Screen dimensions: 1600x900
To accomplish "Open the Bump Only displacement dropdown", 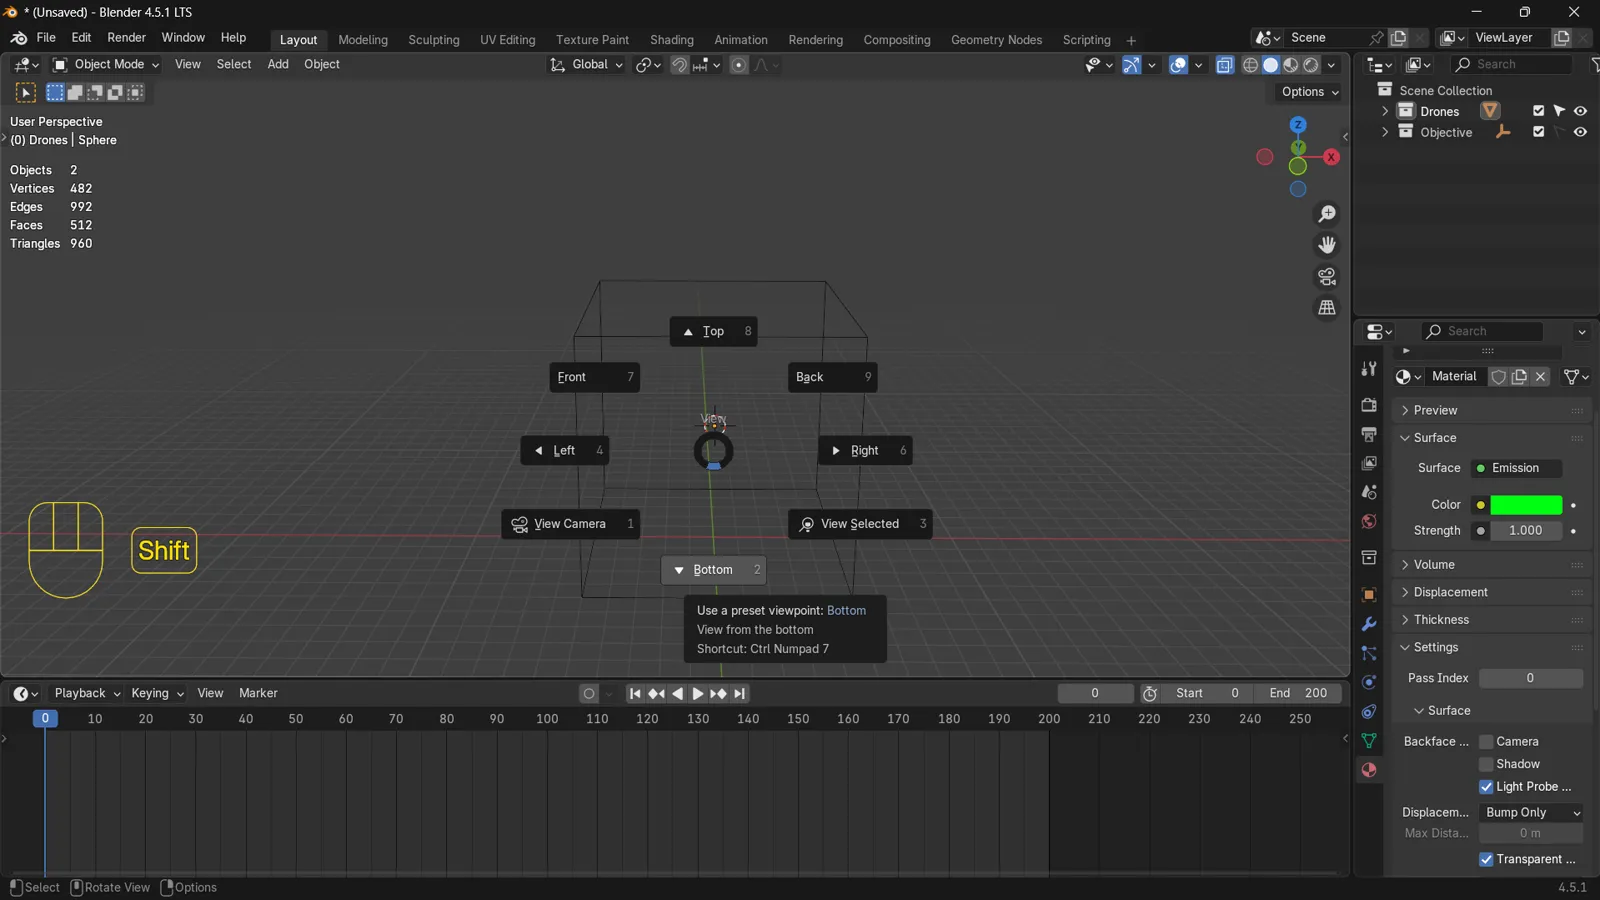I will (1531, 813).
